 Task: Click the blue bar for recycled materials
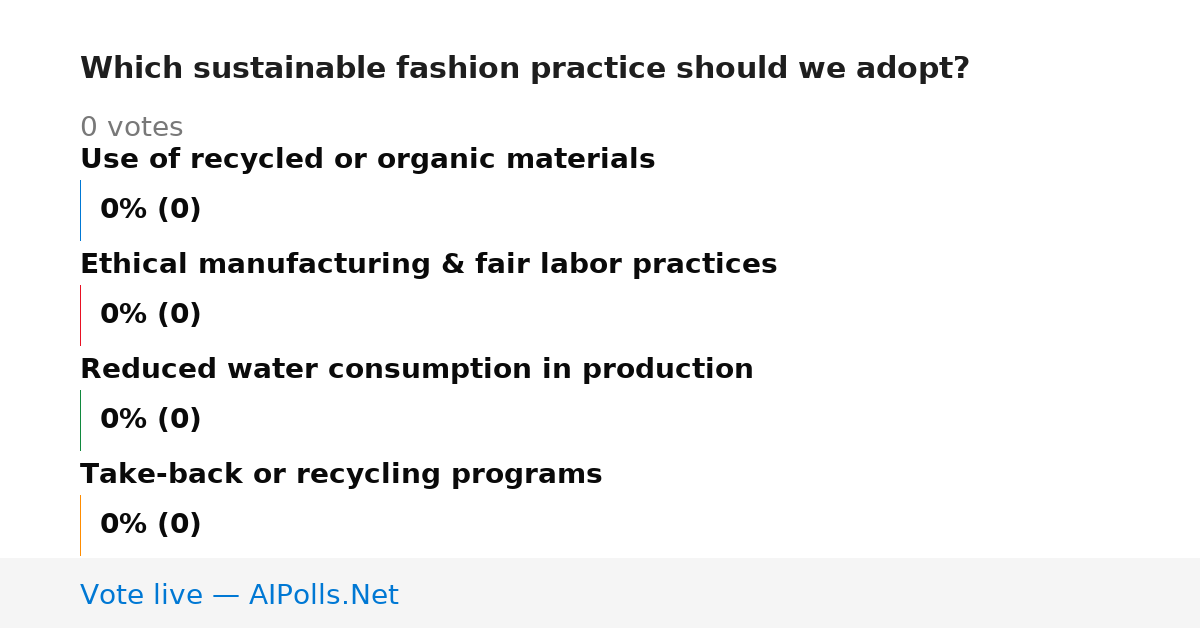(x=80, y=210)
